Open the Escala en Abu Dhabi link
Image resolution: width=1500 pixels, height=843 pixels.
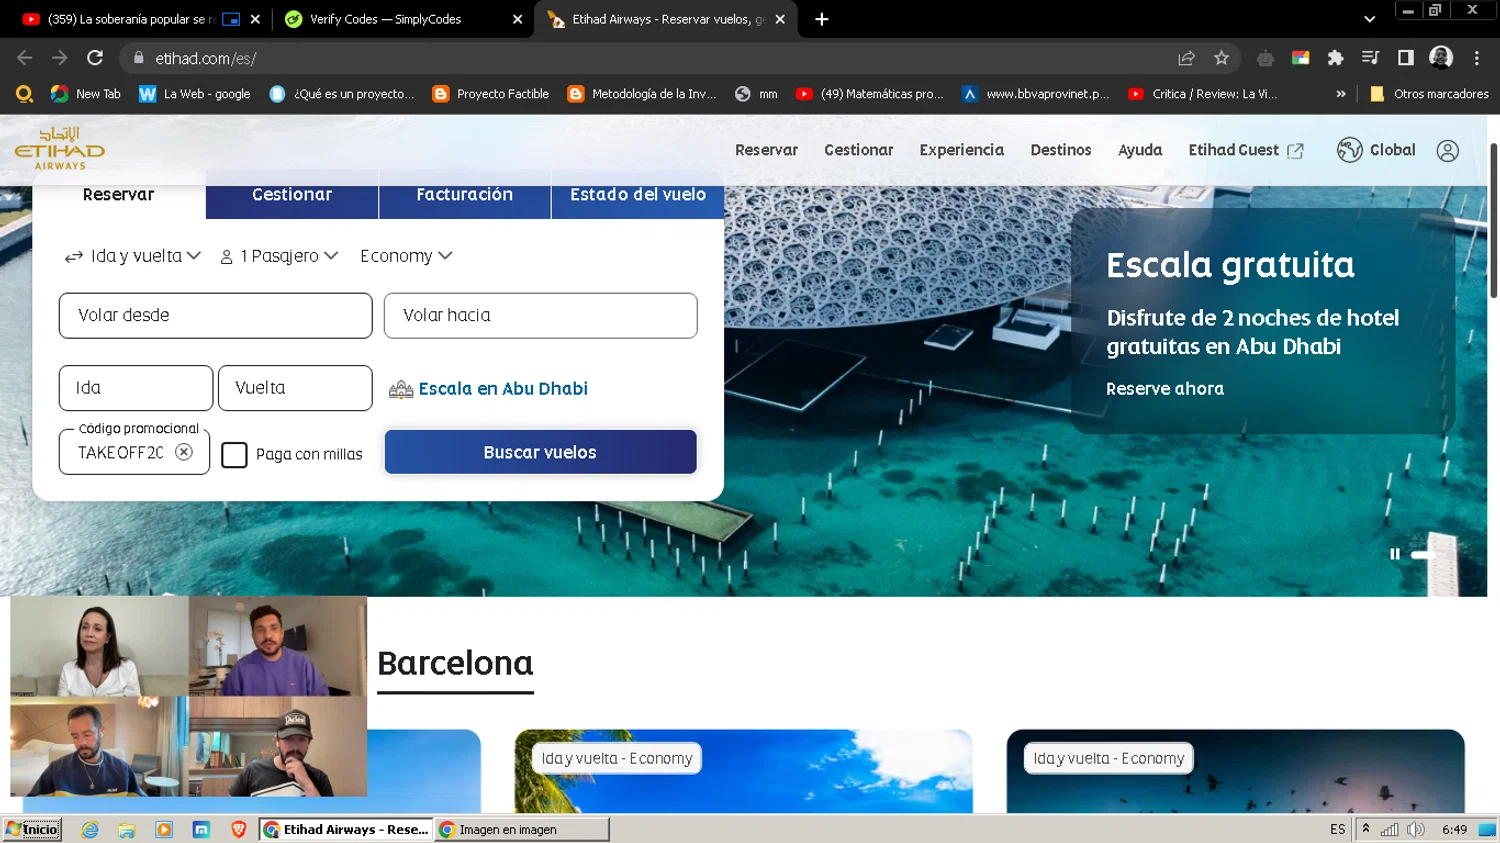tap(489, 389)
